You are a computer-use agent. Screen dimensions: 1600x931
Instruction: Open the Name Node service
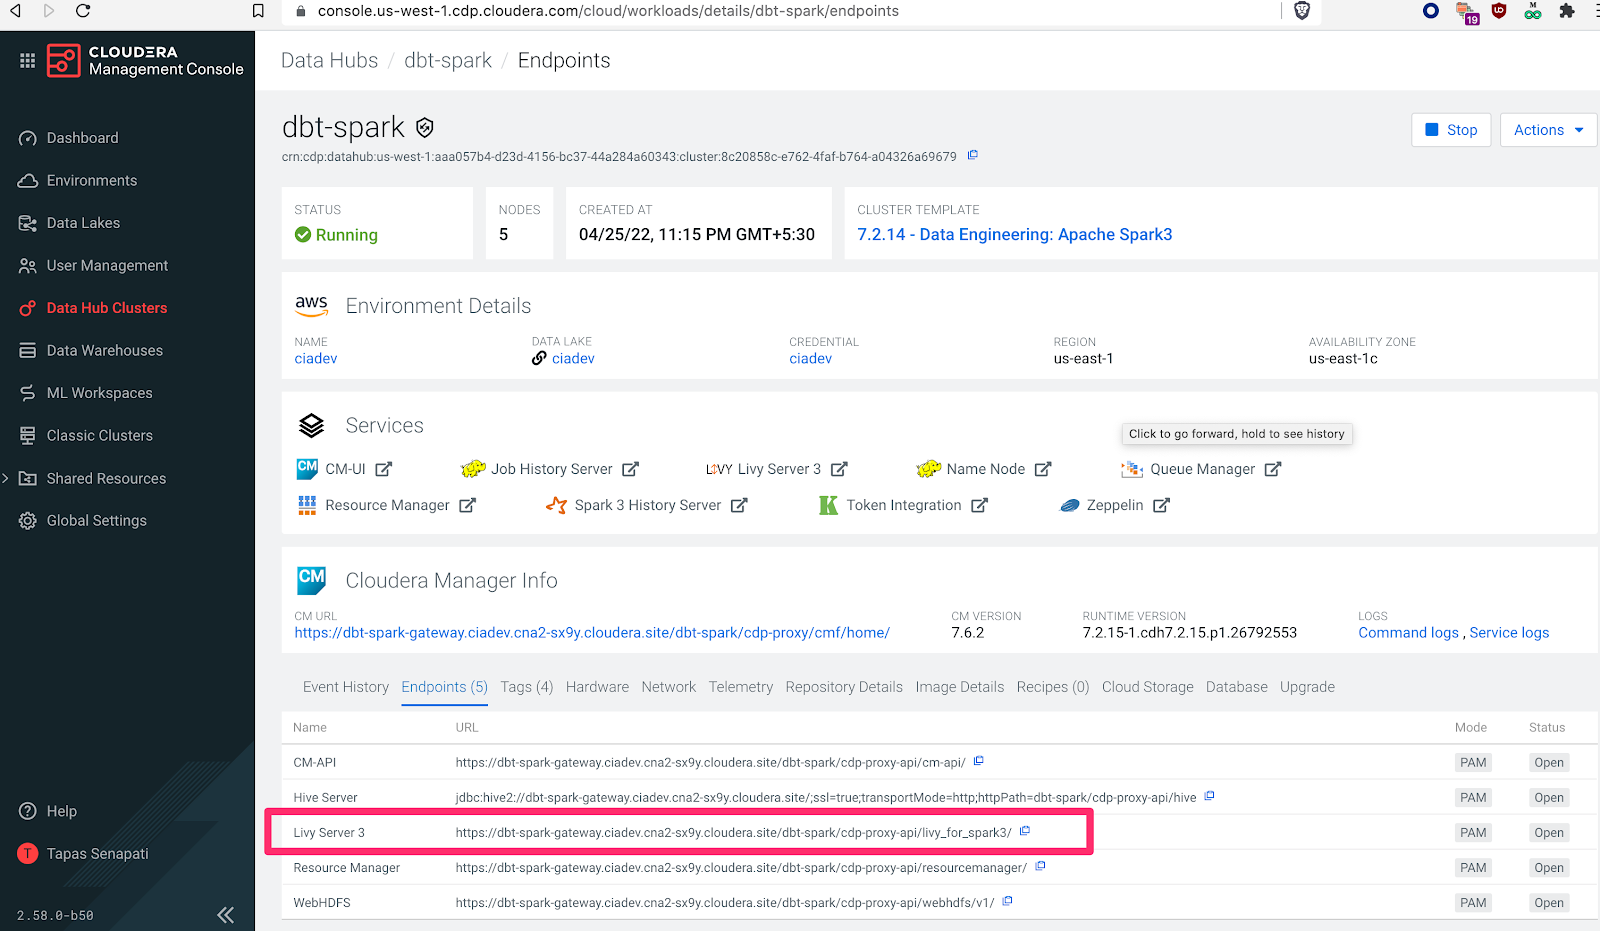pos(985,468)
